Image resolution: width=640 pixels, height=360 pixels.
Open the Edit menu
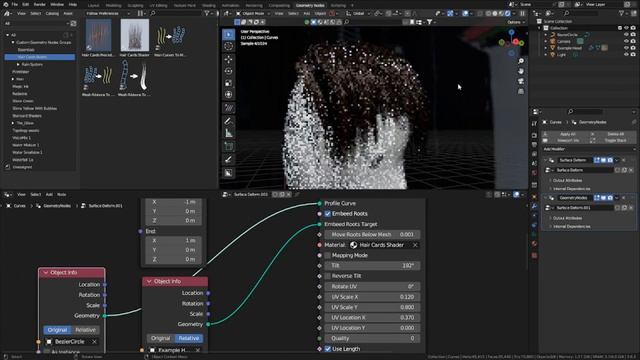pyautogui.click(x=25, y=4)
